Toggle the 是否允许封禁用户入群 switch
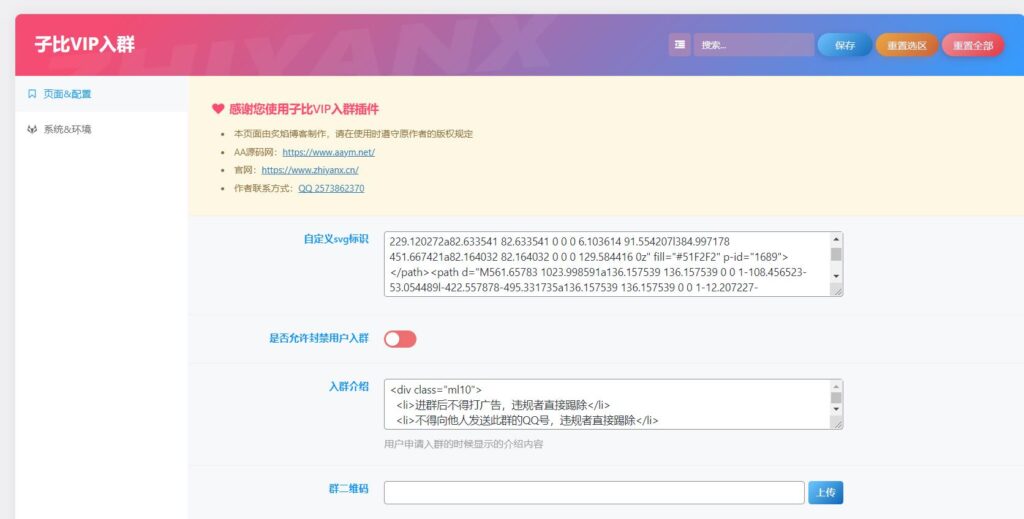The image size is (1024, 519). click(400, 339)
